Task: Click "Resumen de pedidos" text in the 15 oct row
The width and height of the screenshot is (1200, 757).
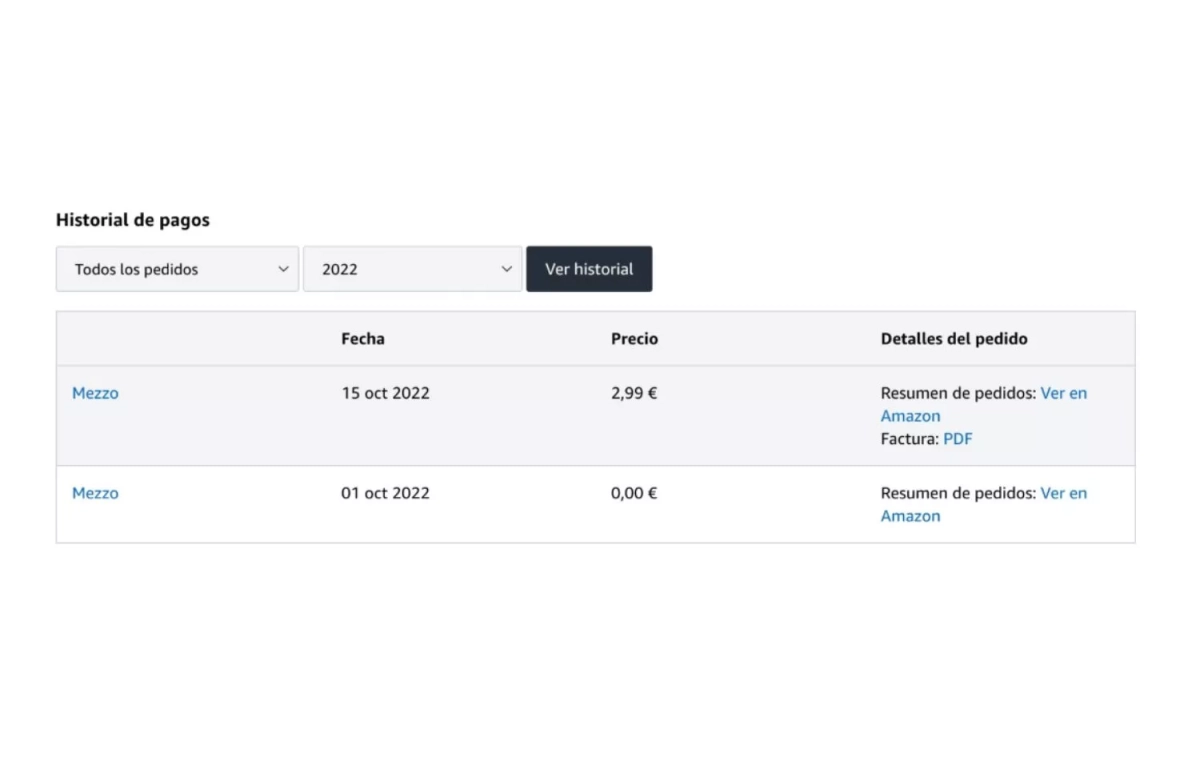Action: [956, 393]
